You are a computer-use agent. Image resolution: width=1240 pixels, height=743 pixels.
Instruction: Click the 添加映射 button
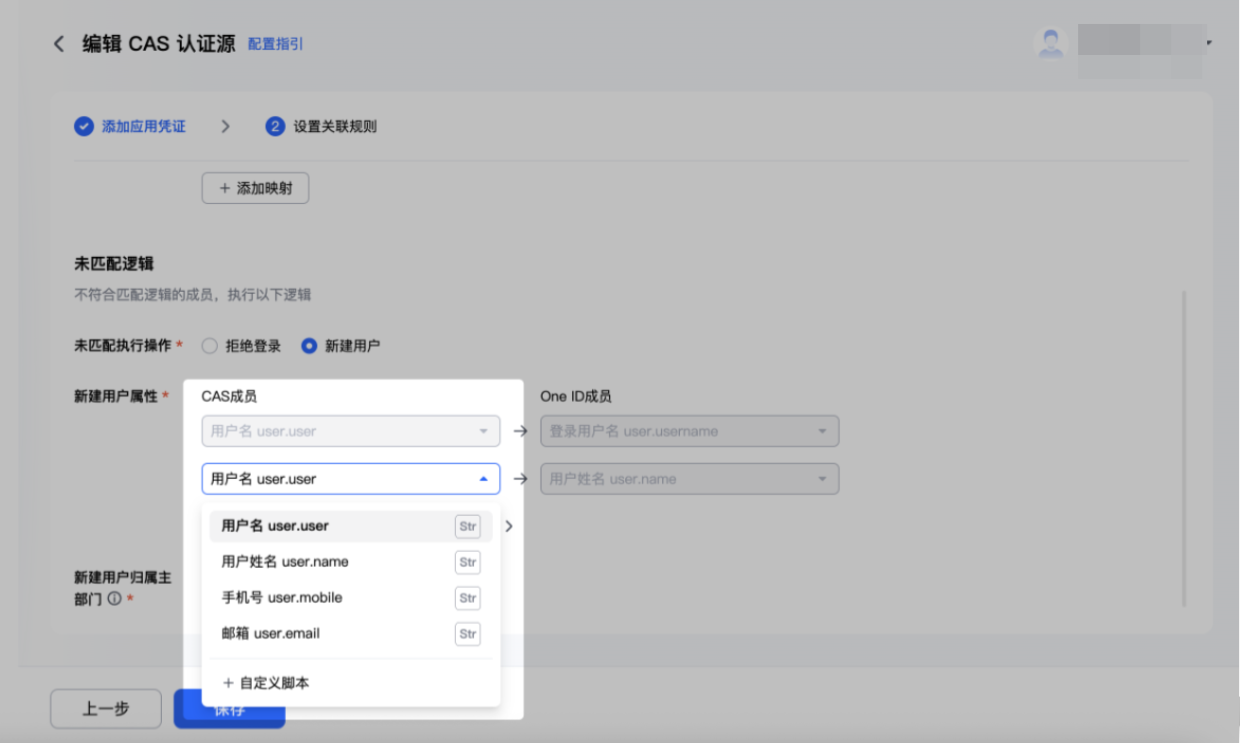point(255,188)
